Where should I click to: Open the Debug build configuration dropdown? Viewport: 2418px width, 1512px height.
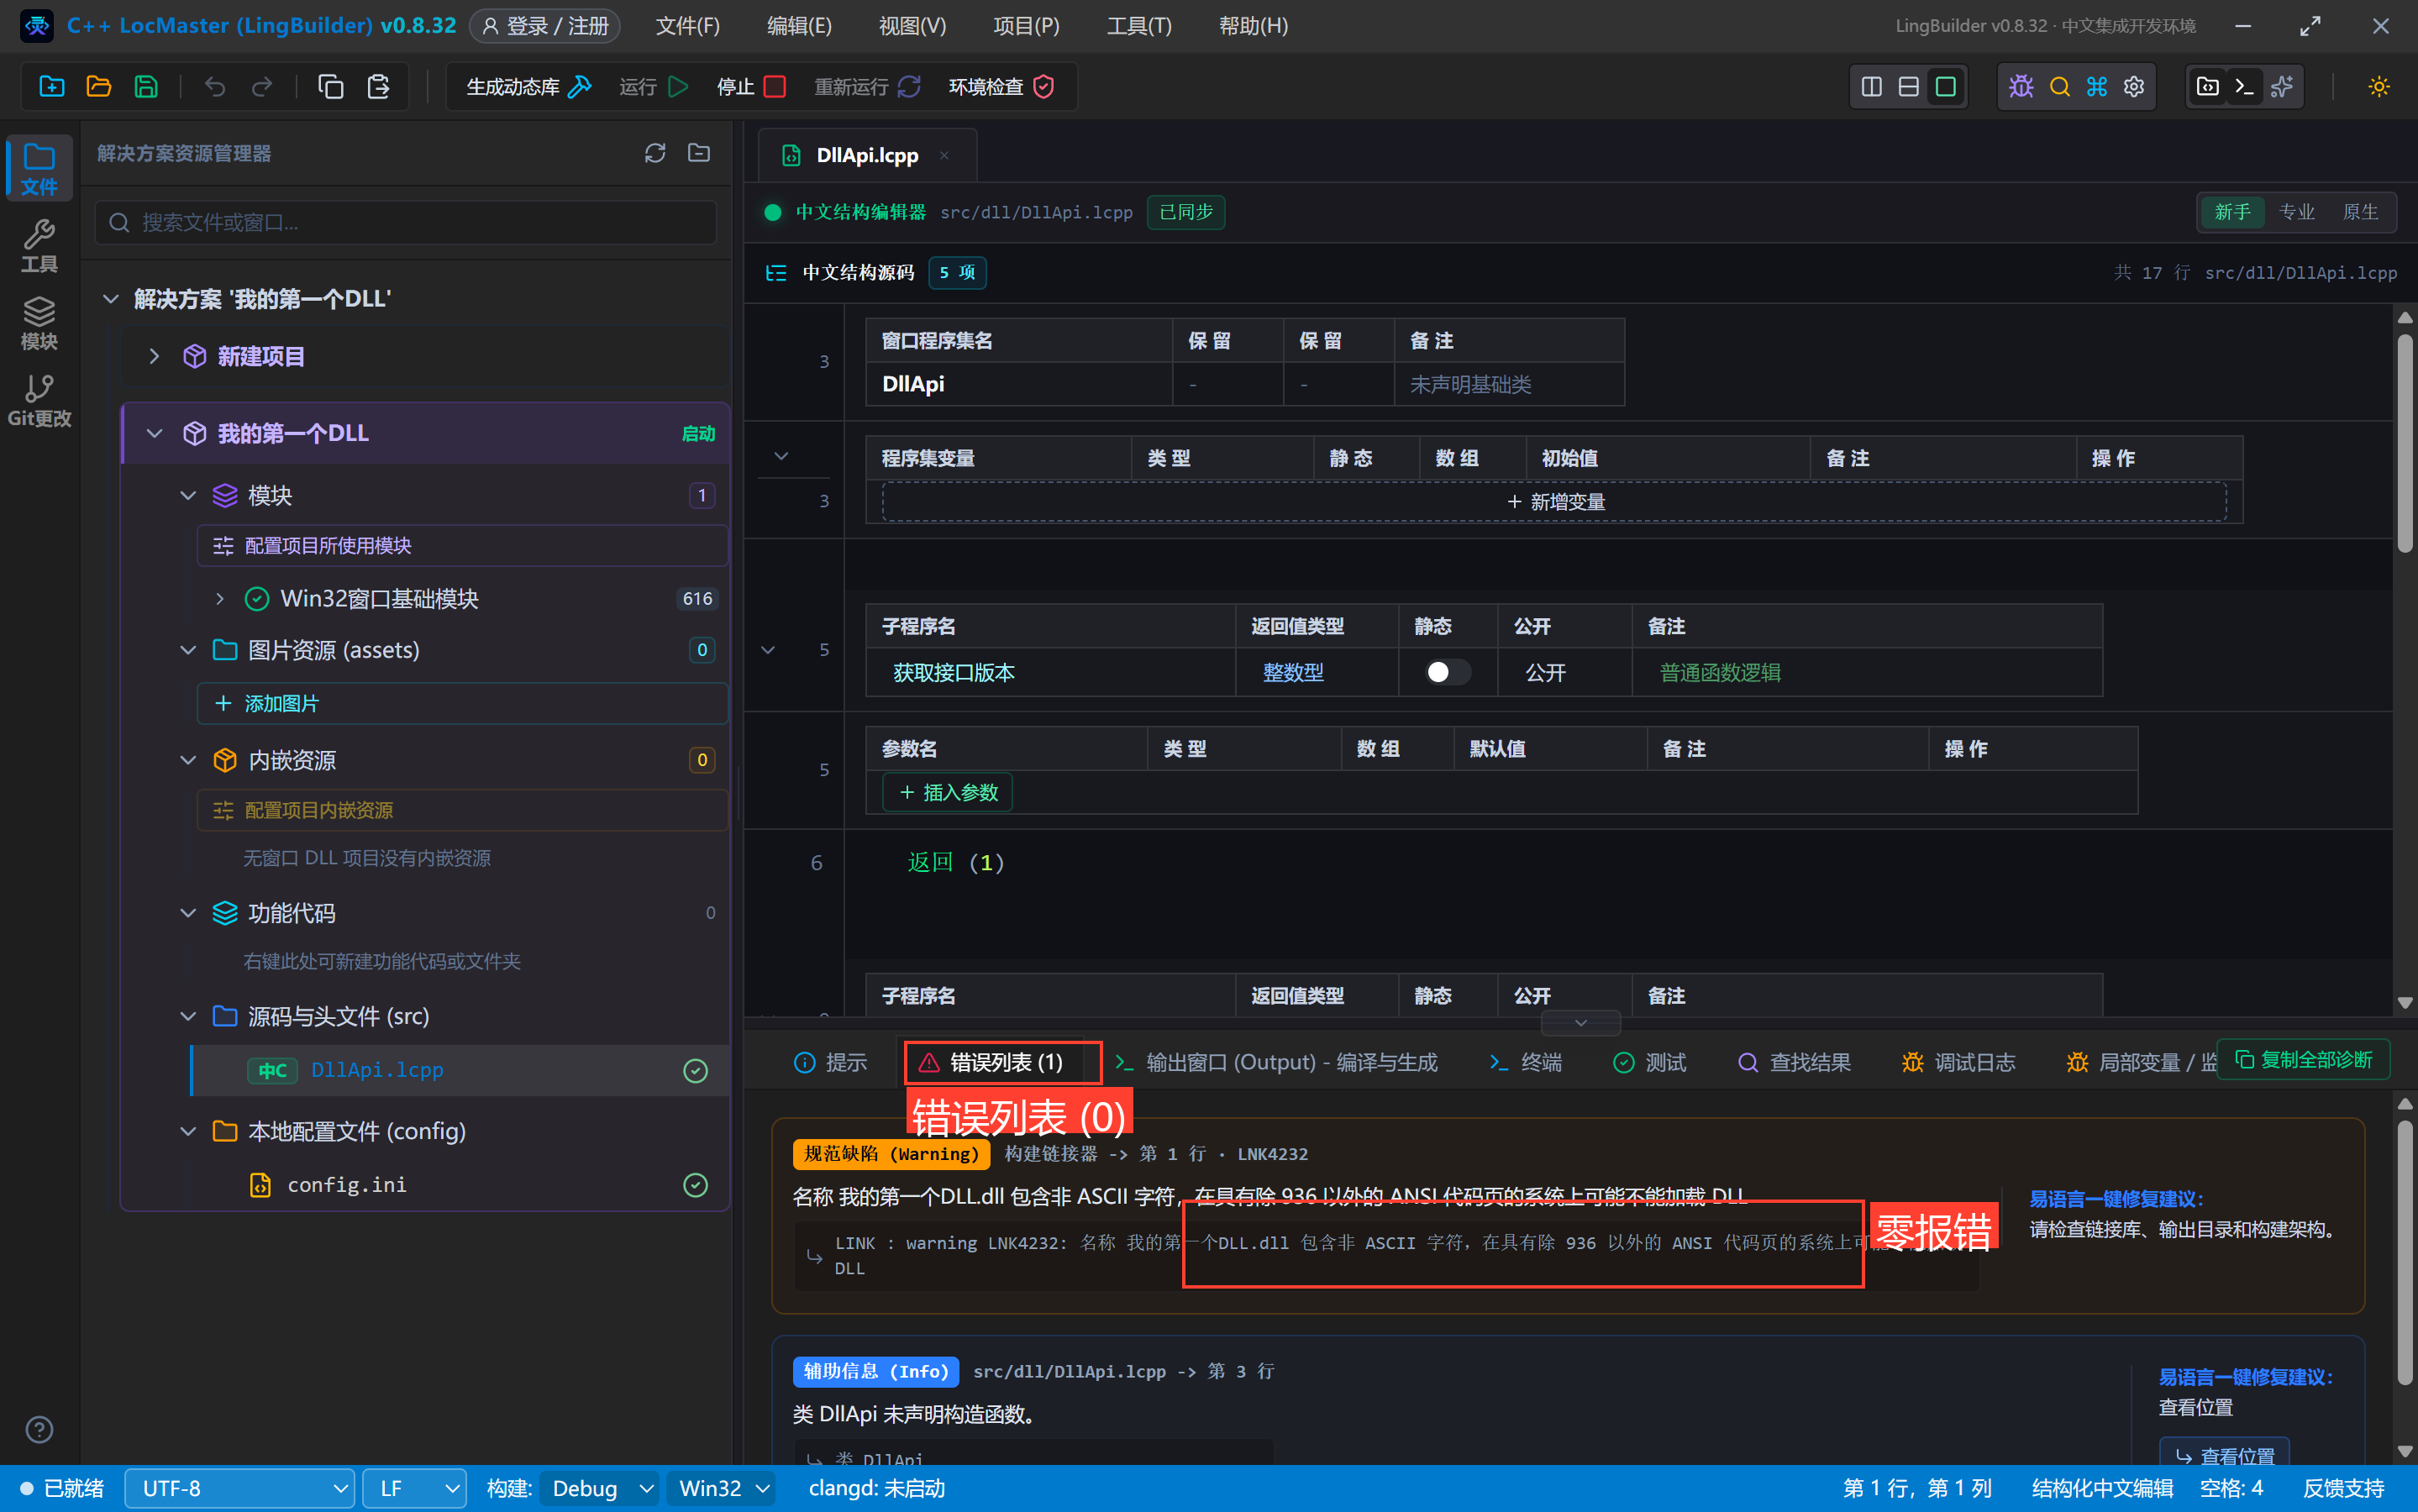pyautogui.click(x=599, y=1488)
